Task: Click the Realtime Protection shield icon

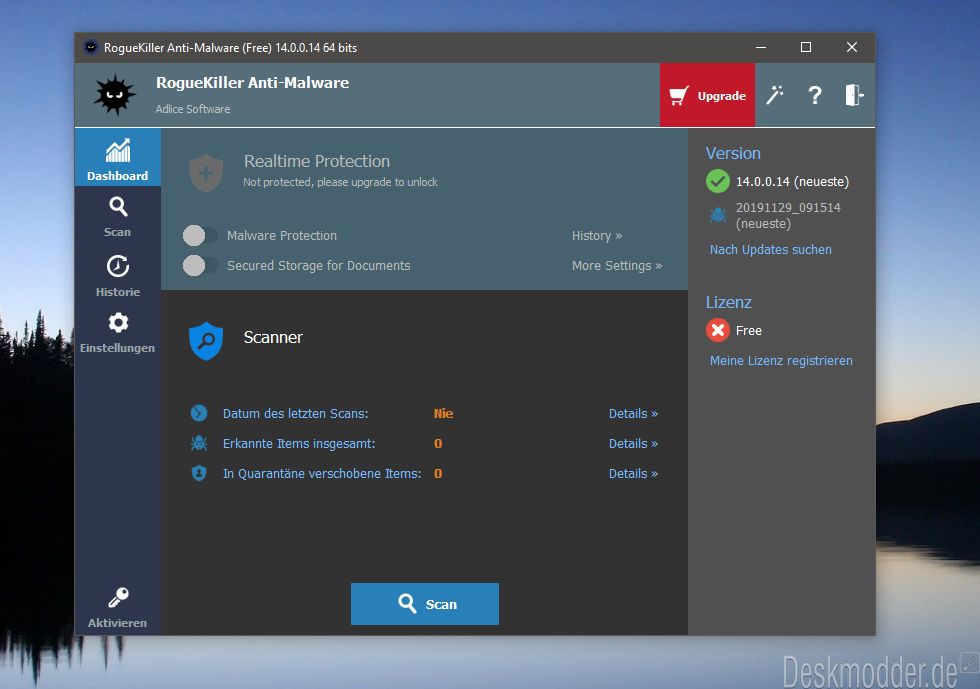Action: click(x=206, y=173)
